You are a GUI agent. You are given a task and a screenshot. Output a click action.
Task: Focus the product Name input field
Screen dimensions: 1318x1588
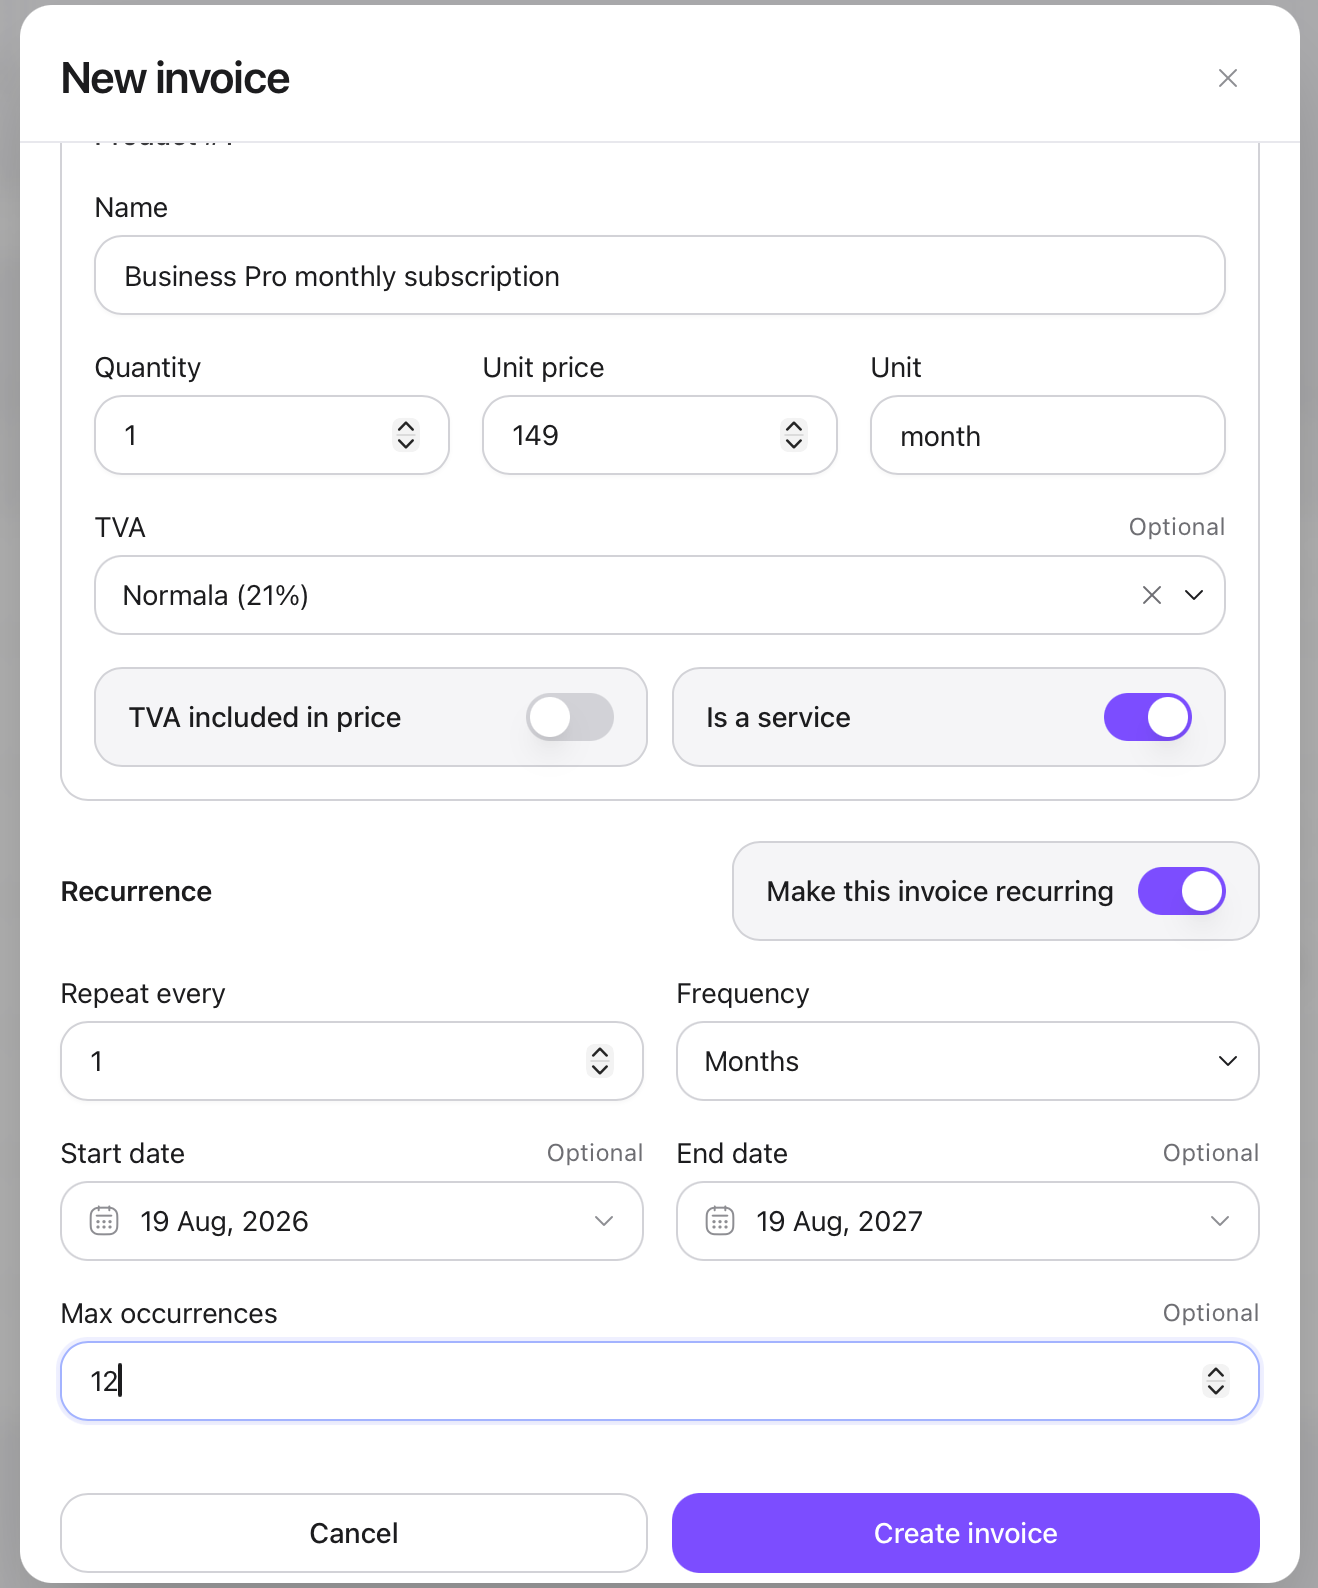659,275
